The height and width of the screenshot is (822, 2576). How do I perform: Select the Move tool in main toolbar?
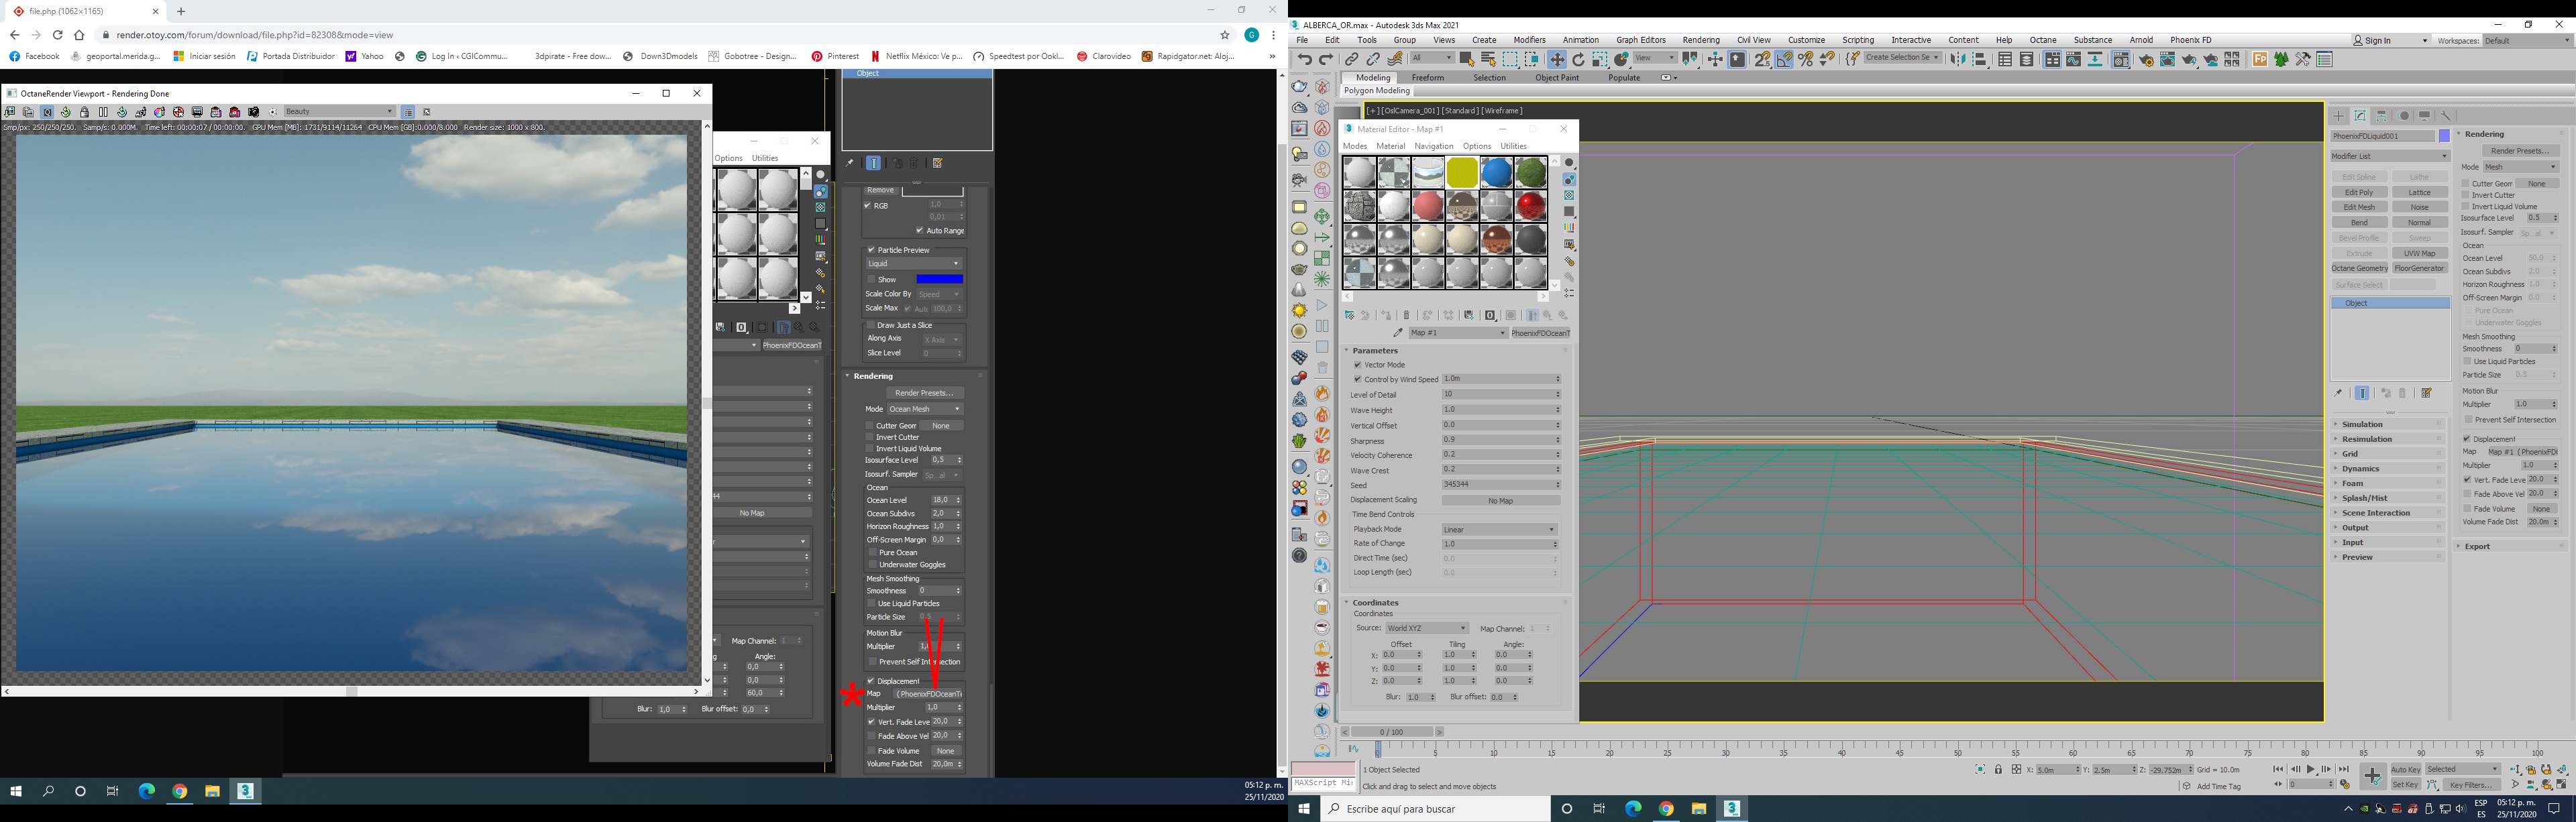tap(1557, 60)
